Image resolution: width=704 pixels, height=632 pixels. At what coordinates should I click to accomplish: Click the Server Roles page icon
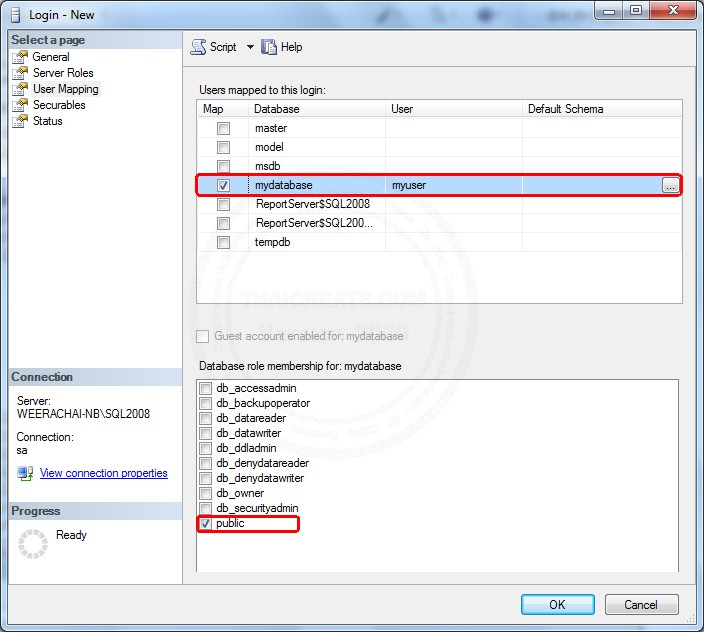click(20, 73)
